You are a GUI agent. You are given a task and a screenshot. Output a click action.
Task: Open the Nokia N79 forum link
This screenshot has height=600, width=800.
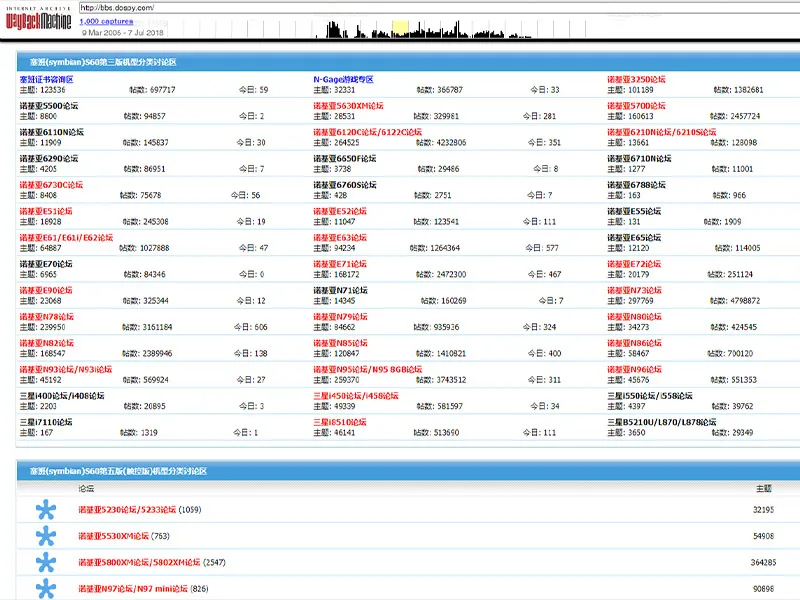340,317
